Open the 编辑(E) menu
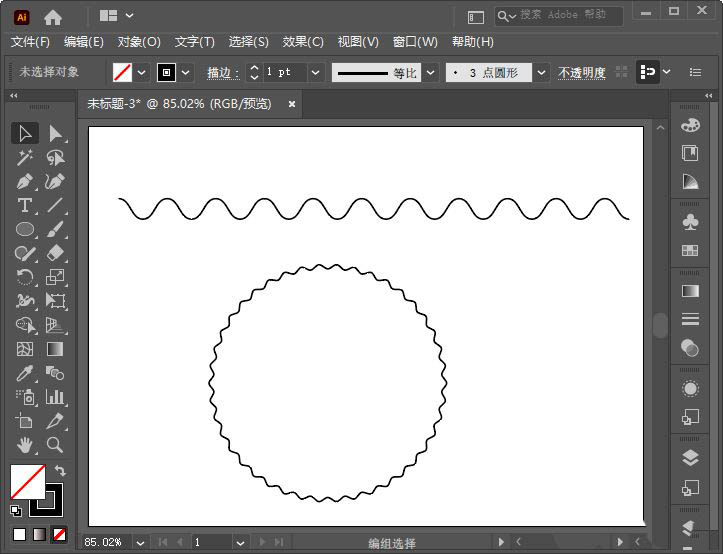The image size is (723, 554). [84, 42]
